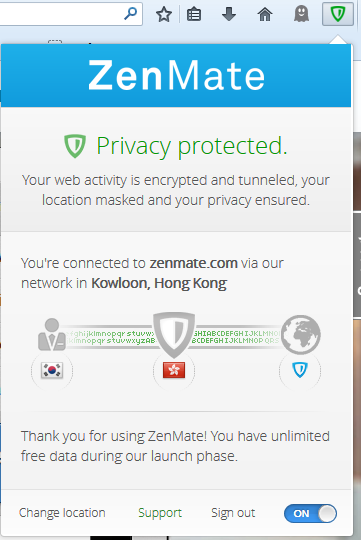Open the Ghostery ghost toolbar icon
Screen dimensions: 361x540
(301, 14)
